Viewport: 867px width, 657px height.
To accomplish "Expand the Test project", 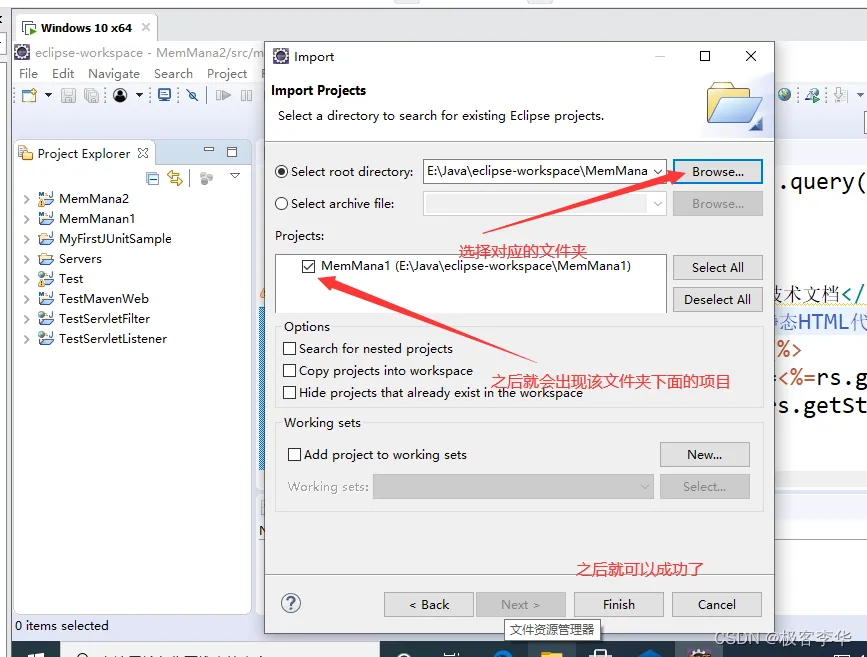I will (x=26, y=279).
